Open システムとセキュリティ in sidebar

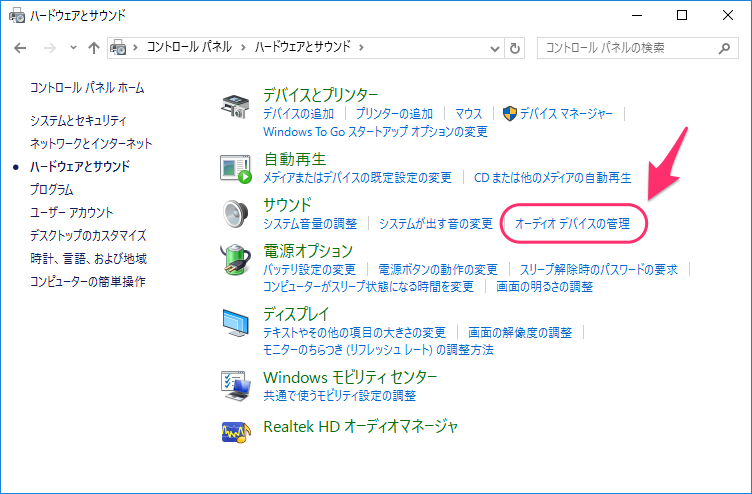tap(78, 120)
